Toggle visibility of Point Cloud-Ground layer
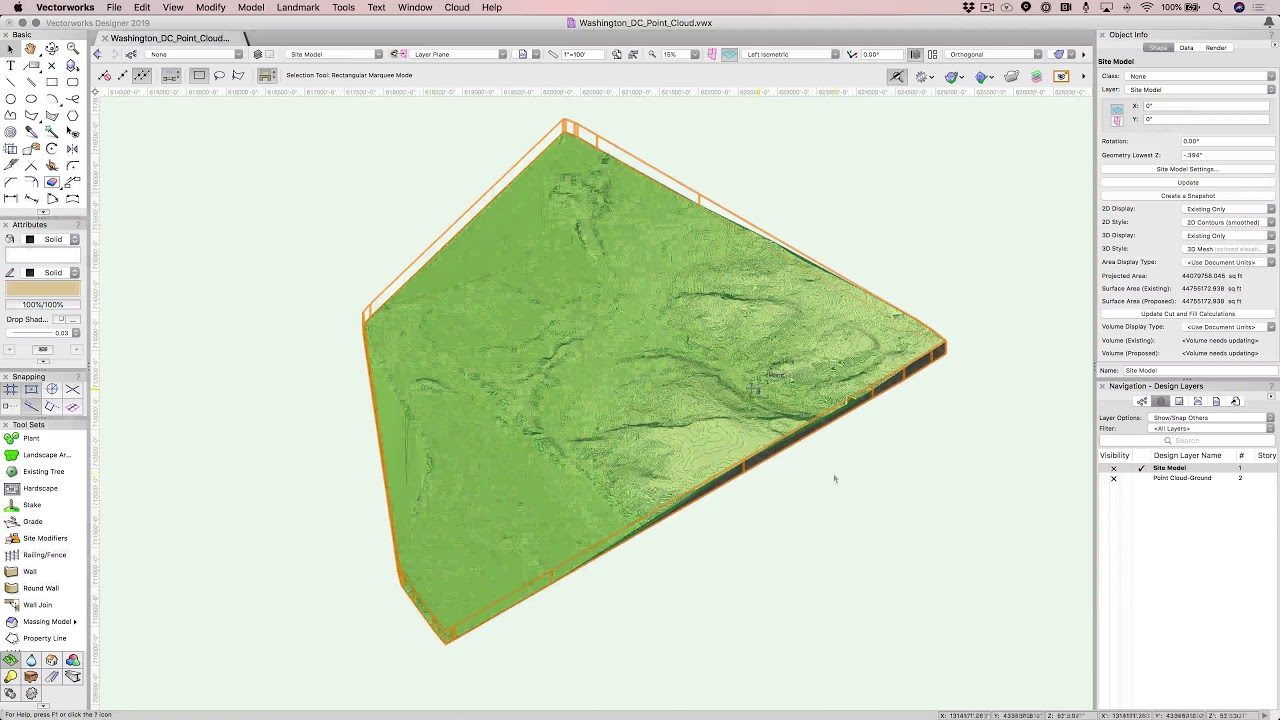The image size is (1280, 720). [x=1113, y=478]
